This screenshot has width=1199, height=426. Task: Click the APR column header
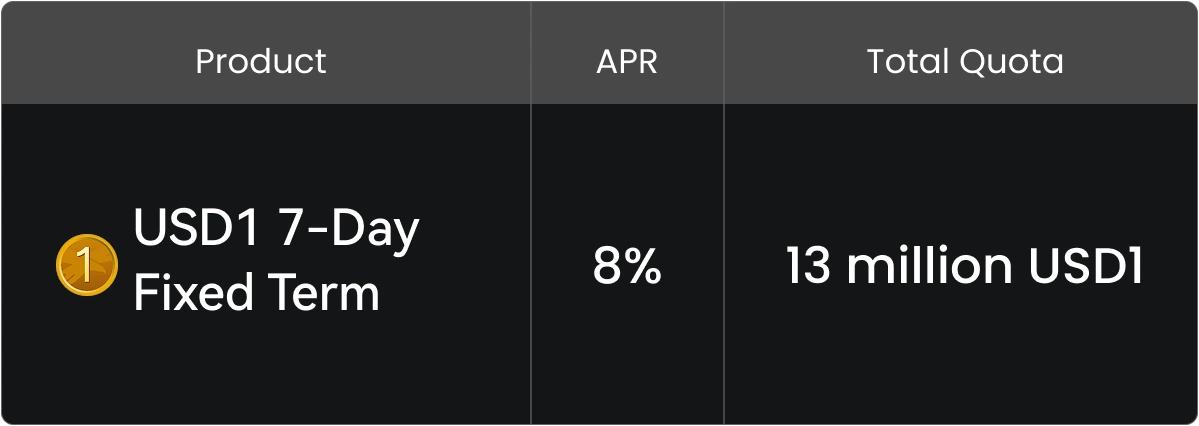[x=627, y=62]
